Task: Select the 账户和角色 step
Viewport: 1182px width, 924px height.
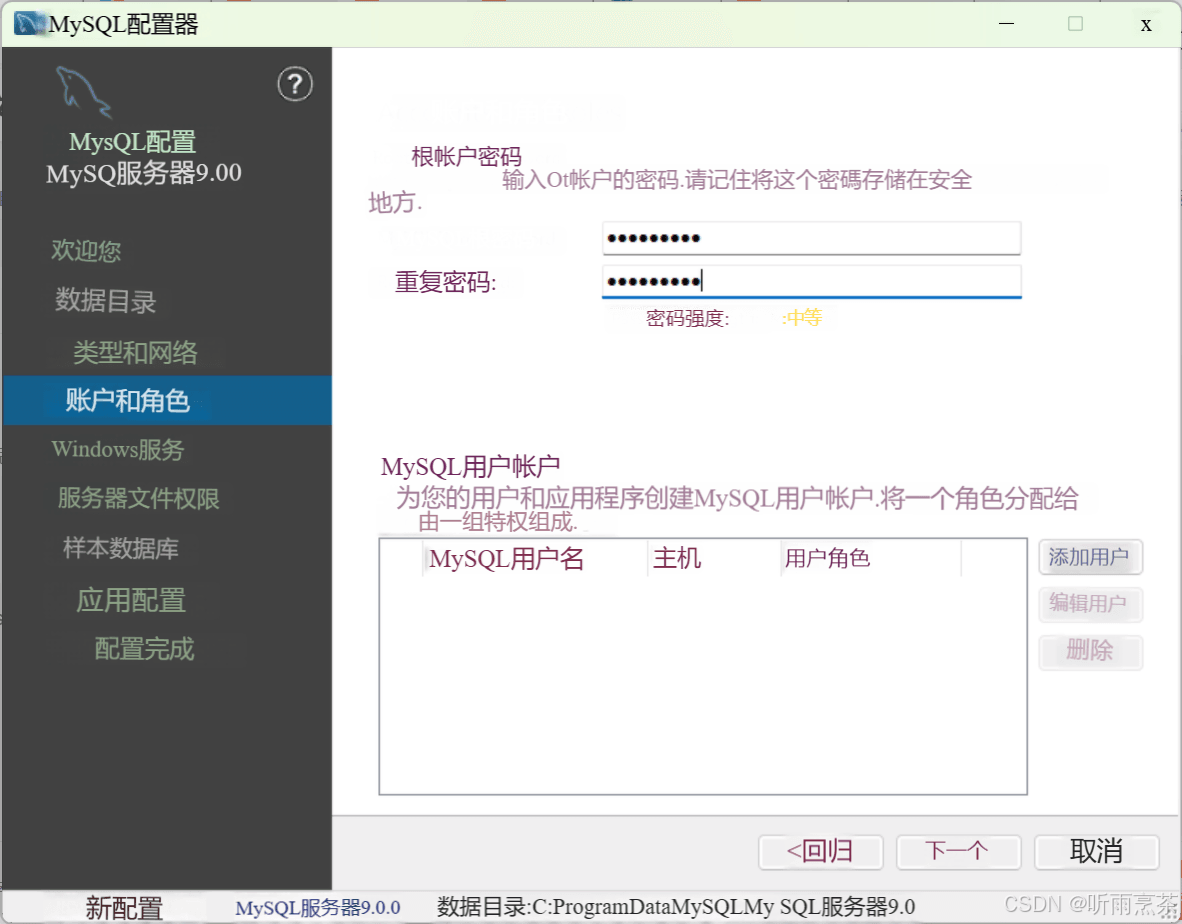Action: coord(167,400)
